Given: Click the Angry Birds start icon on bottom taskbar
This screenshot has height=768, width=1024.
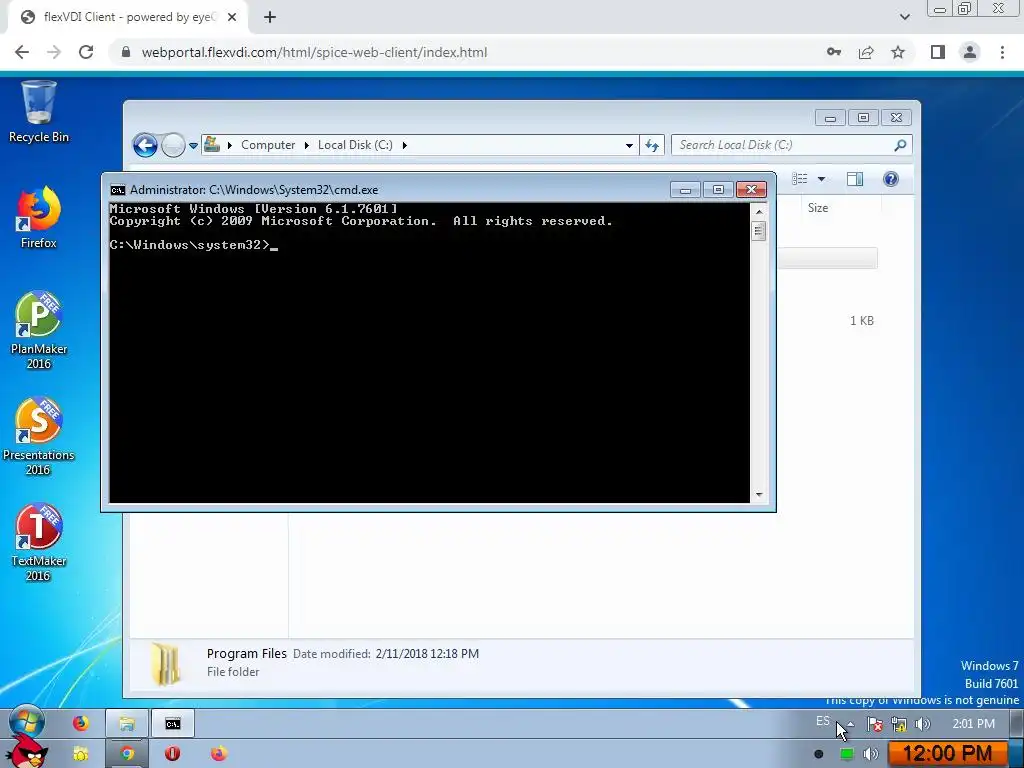Looking at the screenshot, I should [26, 751].
